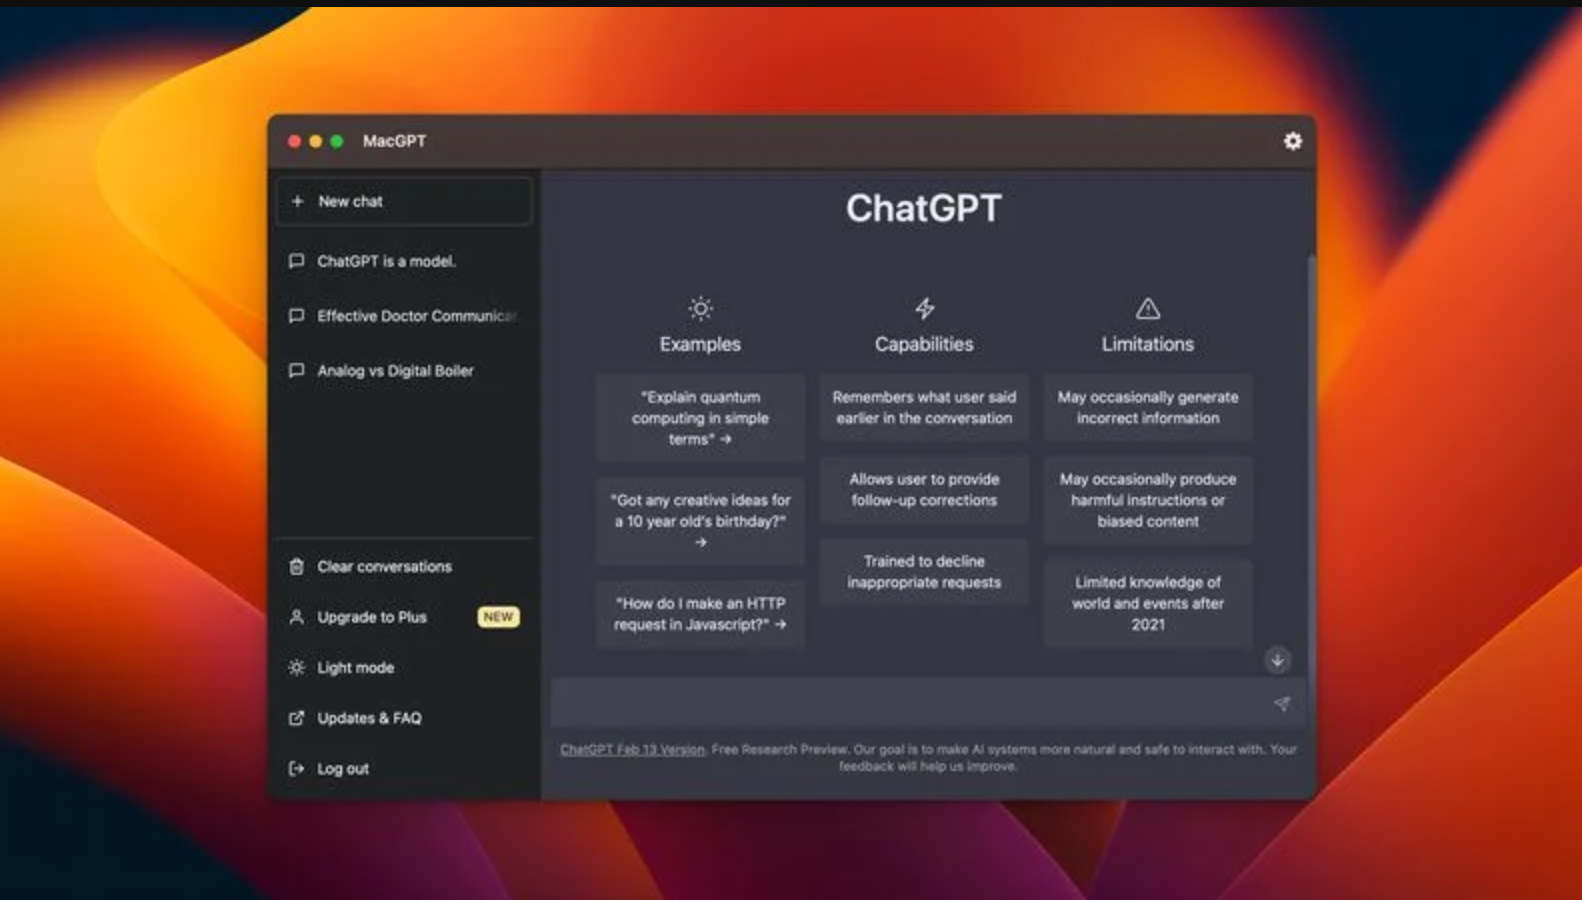Click 'Trained to decline inappropriate requests' card
This screenshot has width=1582, height=900.
pos(924,572)
